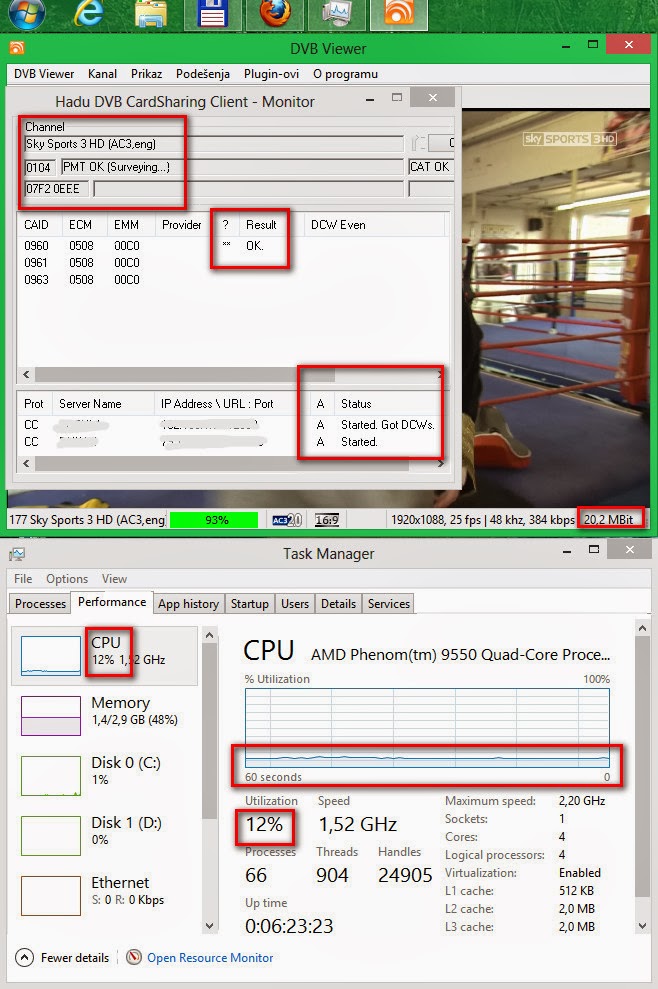Collapse with Fewer details arrow

click(x=24, y=957)
